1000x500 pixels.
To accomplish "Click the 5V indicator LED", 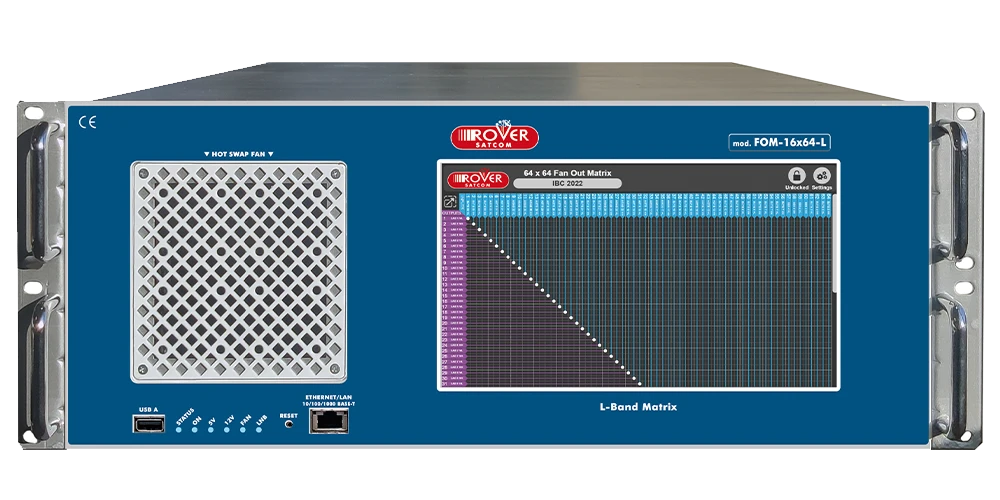I will [x=210, y=430].
